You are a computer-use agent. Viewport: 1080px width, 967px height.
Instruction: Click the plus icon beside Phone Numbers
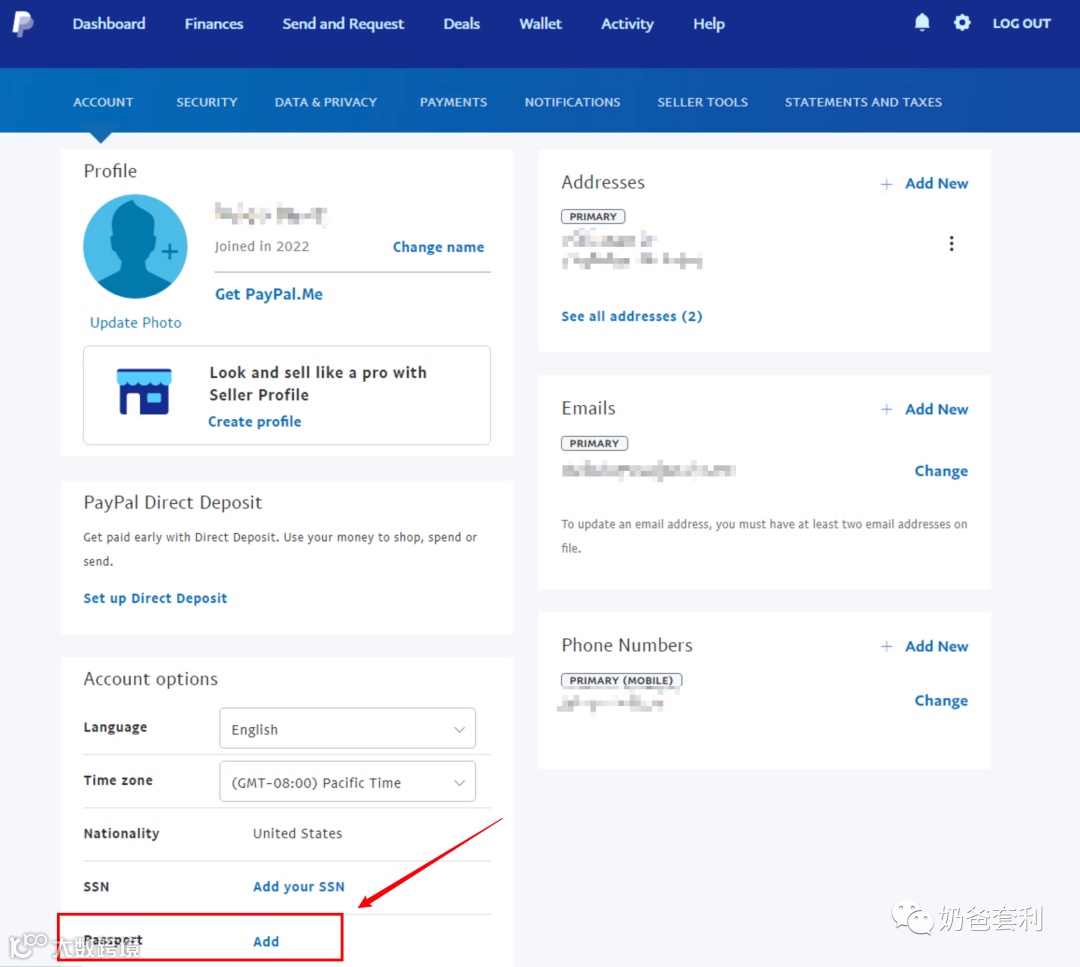(x=886, y=646)
